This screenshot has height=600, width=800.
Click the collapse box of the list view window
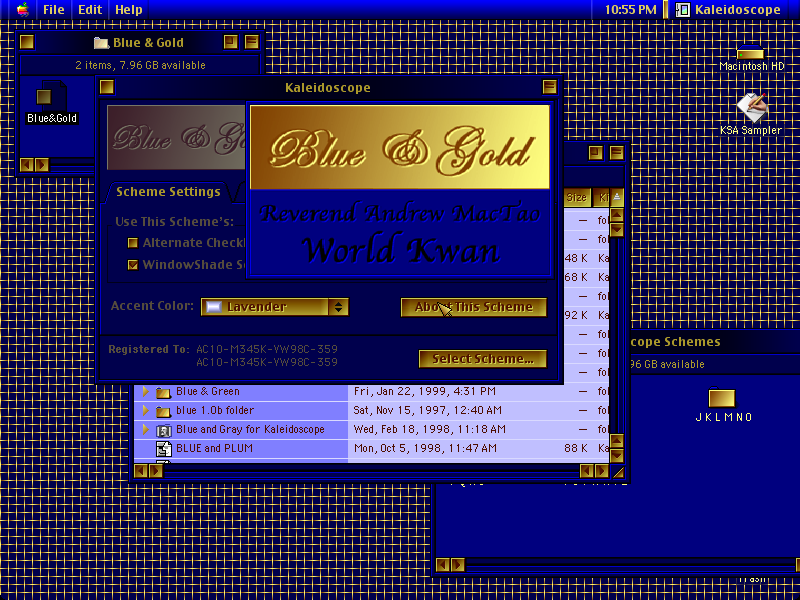(616, 153)
